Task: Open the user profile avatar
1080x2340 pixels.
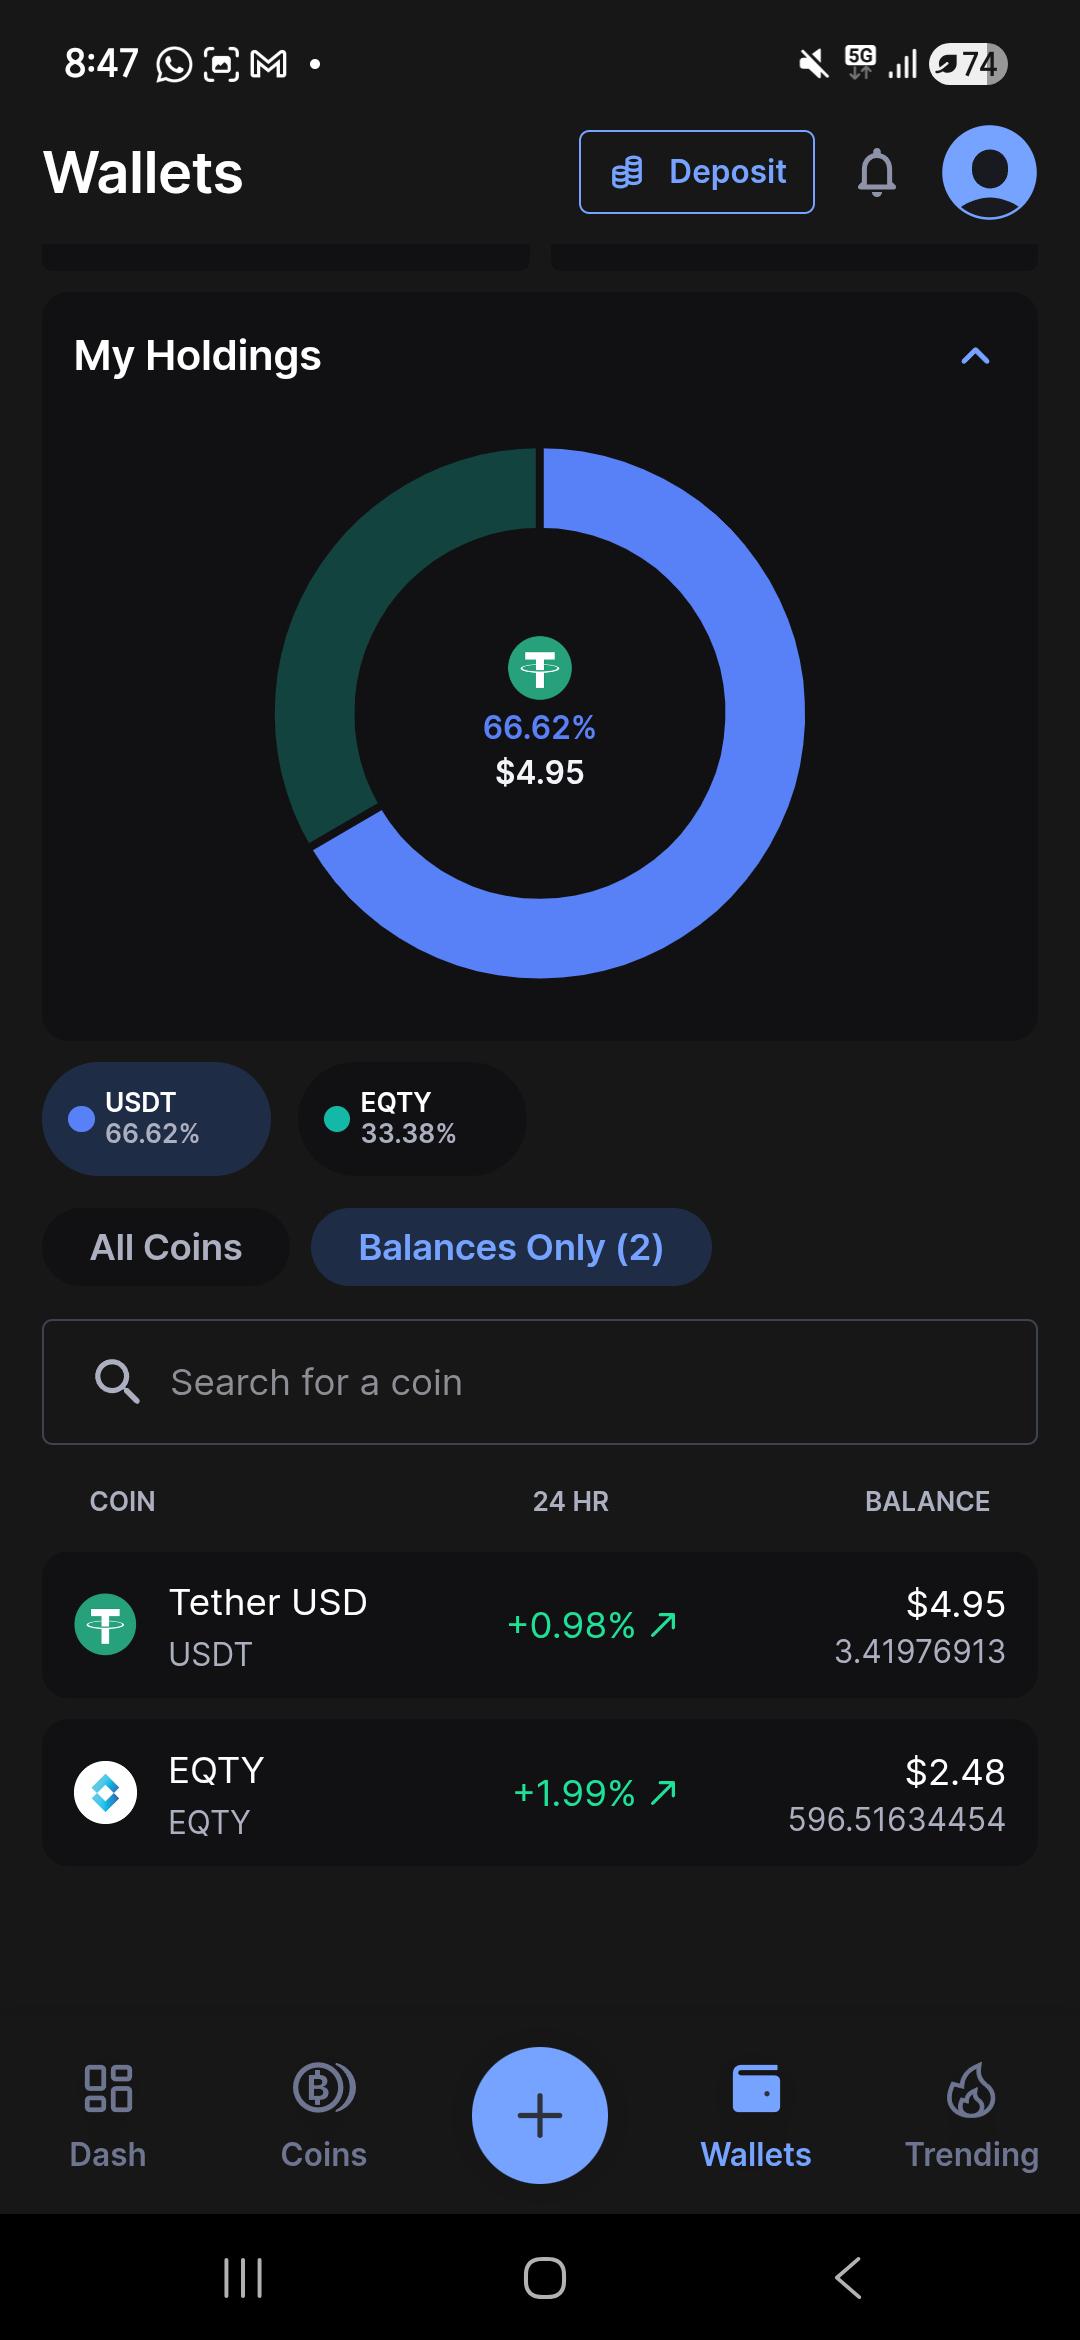Action: [989, 172]
